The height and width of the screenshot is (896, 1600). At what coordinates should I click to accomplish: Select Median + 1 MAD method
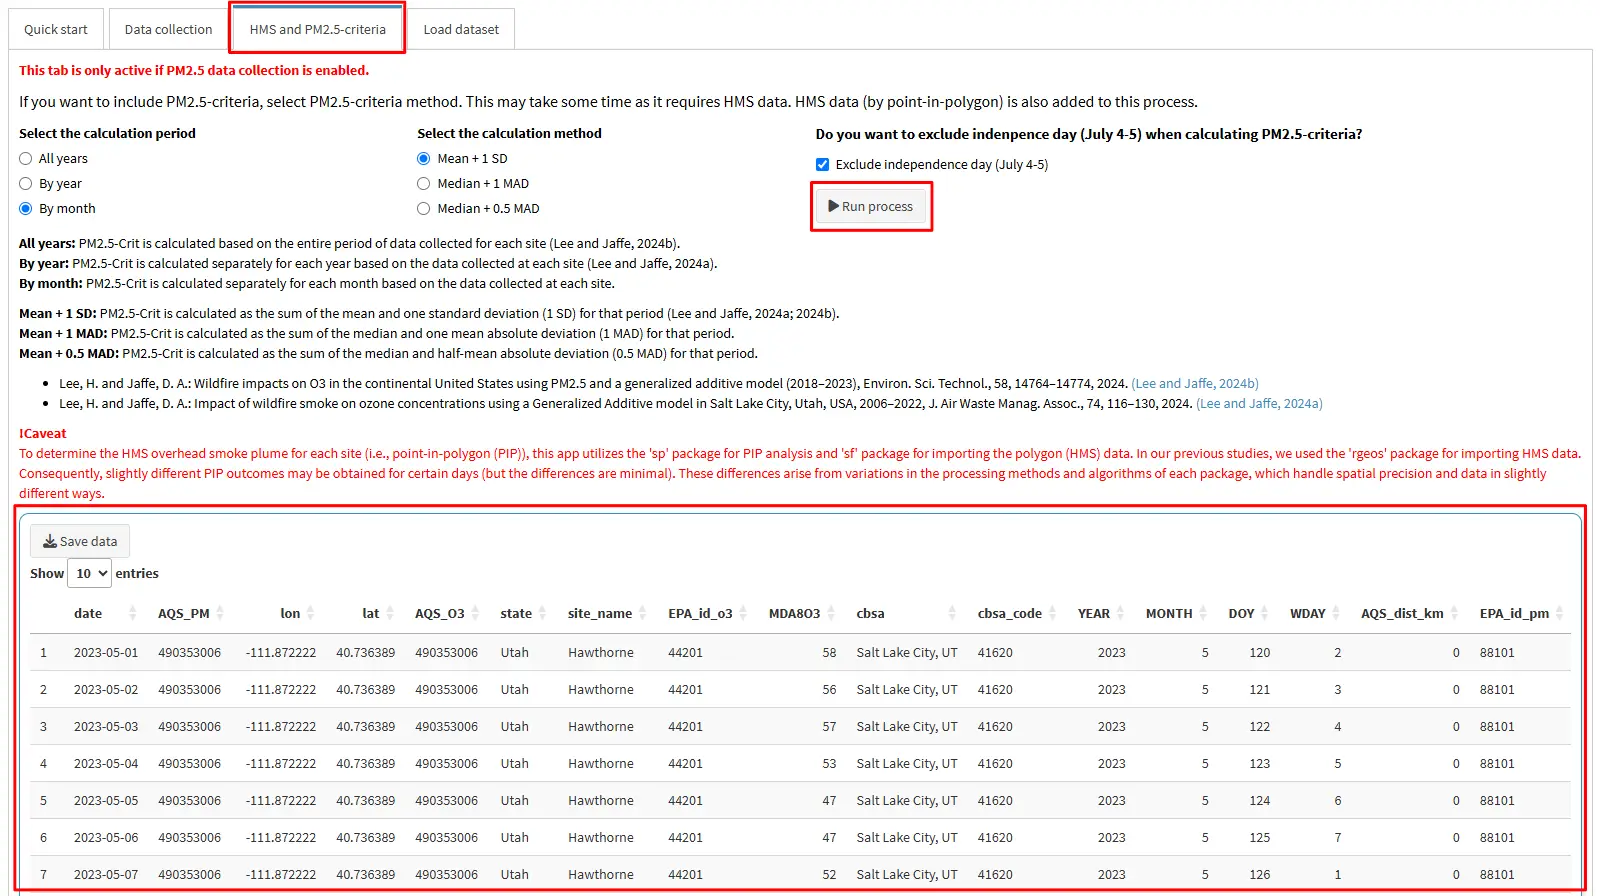pyautogui.click(x=424, y=184)
